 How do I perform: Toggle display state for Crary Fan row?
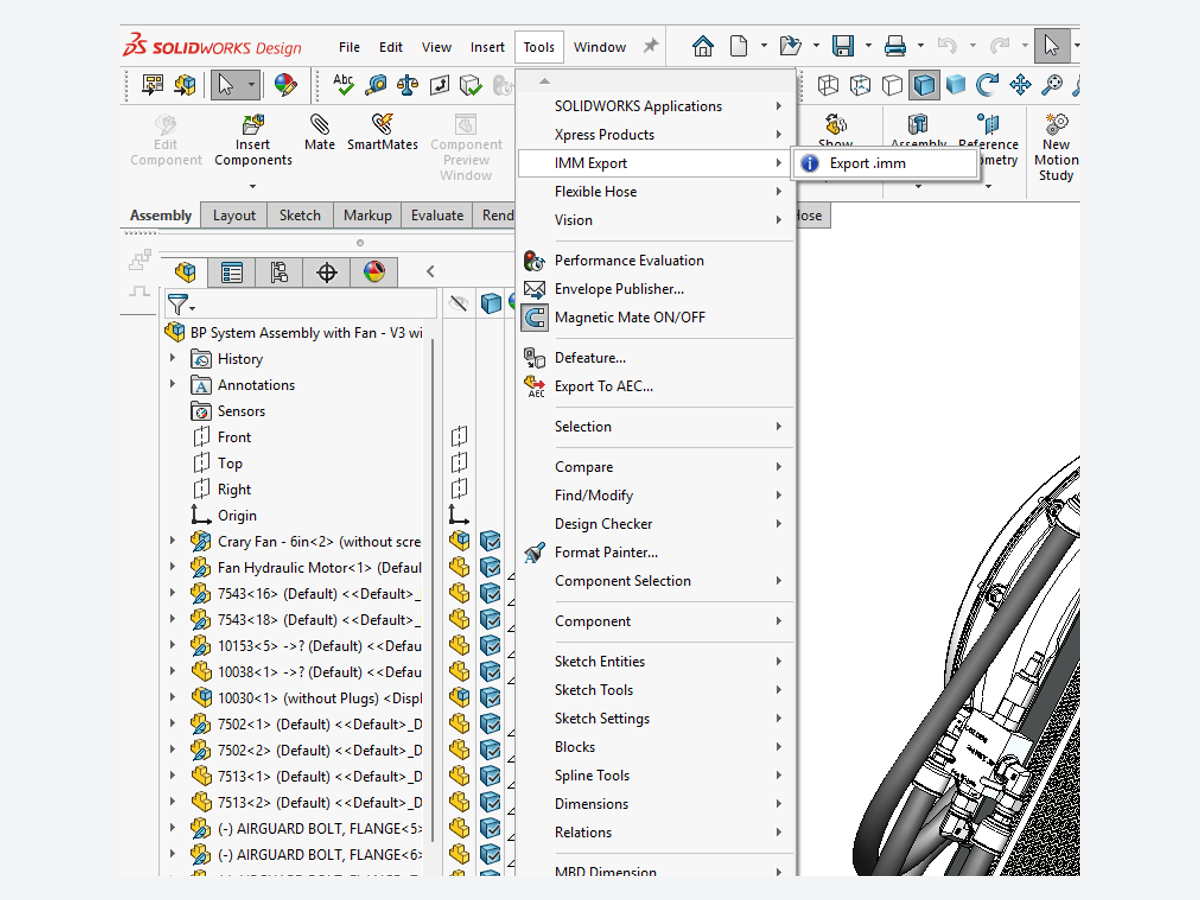click(490, 541)
